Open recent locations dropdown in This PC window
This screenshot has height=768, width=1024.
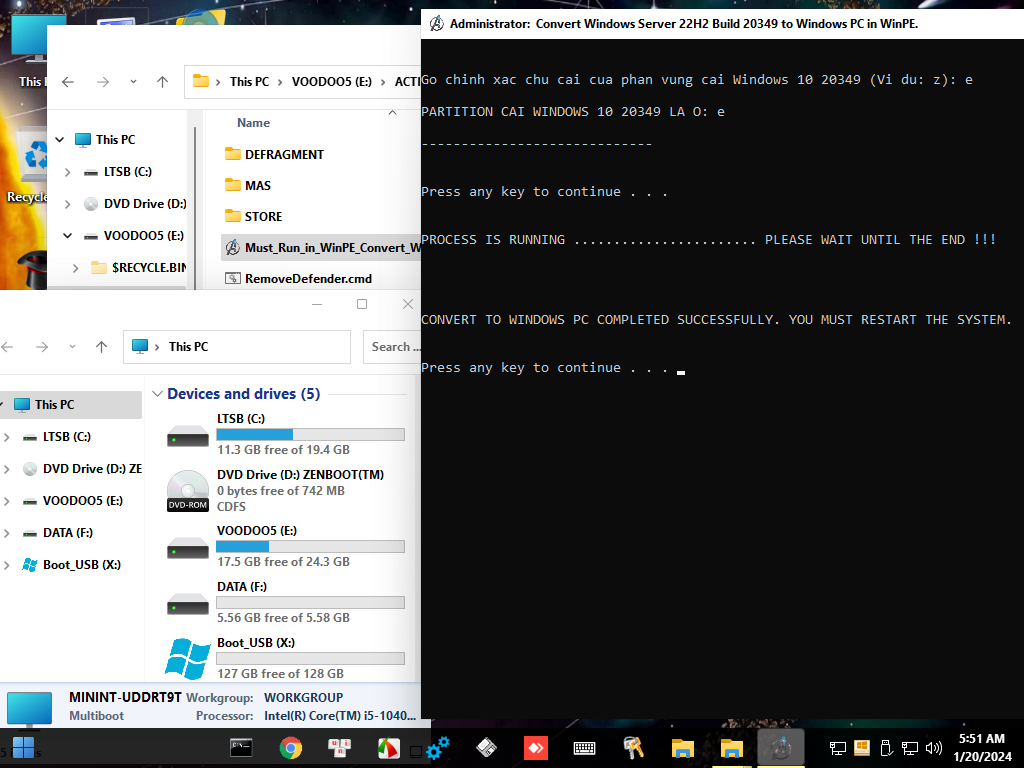[x=72, y=347]
